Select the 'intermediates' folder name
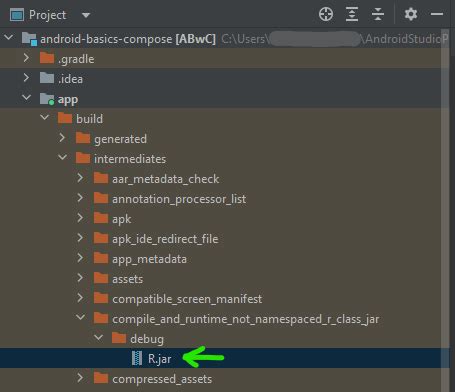455x392 pixels. (x=130, y=159)
